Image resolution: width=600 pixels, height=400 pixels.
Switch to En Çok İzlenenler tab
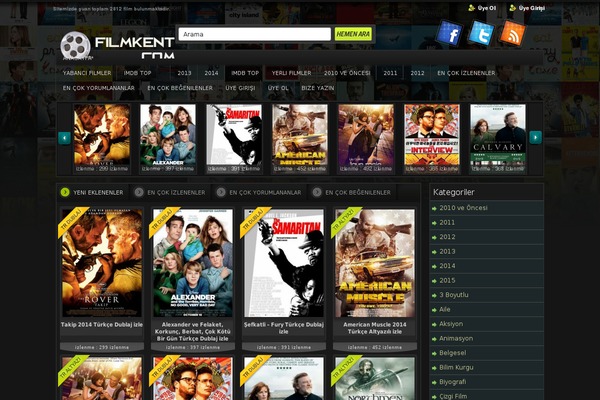click(176, 192)
